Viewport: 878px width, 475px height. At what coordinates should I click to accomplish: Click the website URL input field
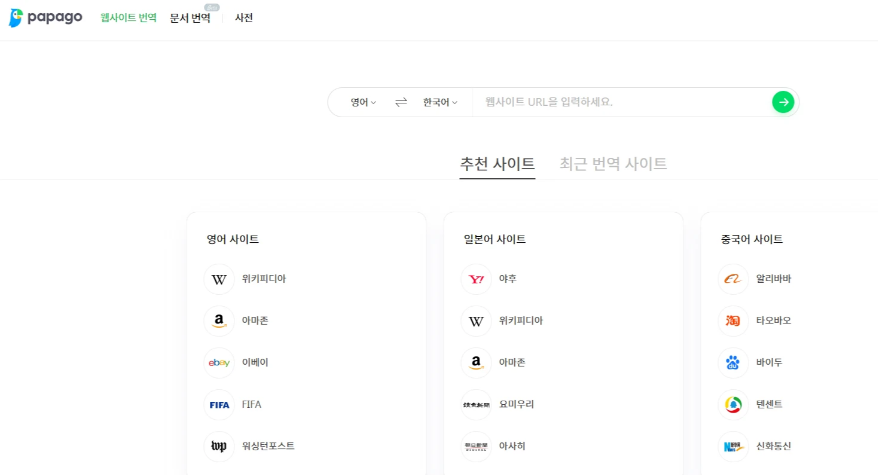(x=622, y=102)
